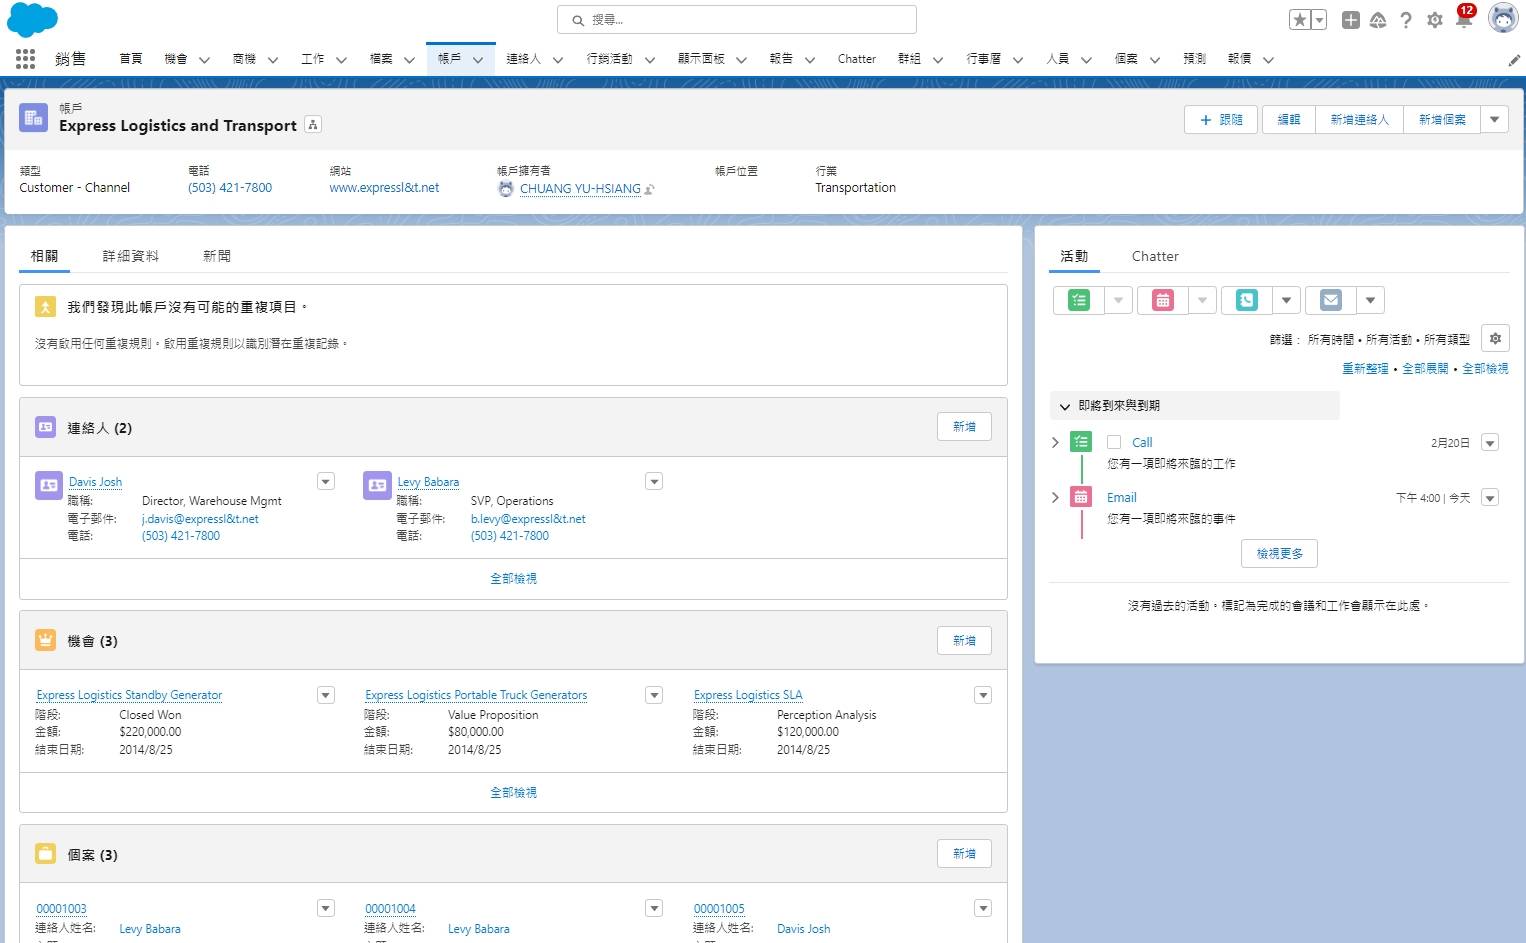Click 全部展開 in activity panel
This screenshot has width=1526, height=943.
tap(1425, 369)
